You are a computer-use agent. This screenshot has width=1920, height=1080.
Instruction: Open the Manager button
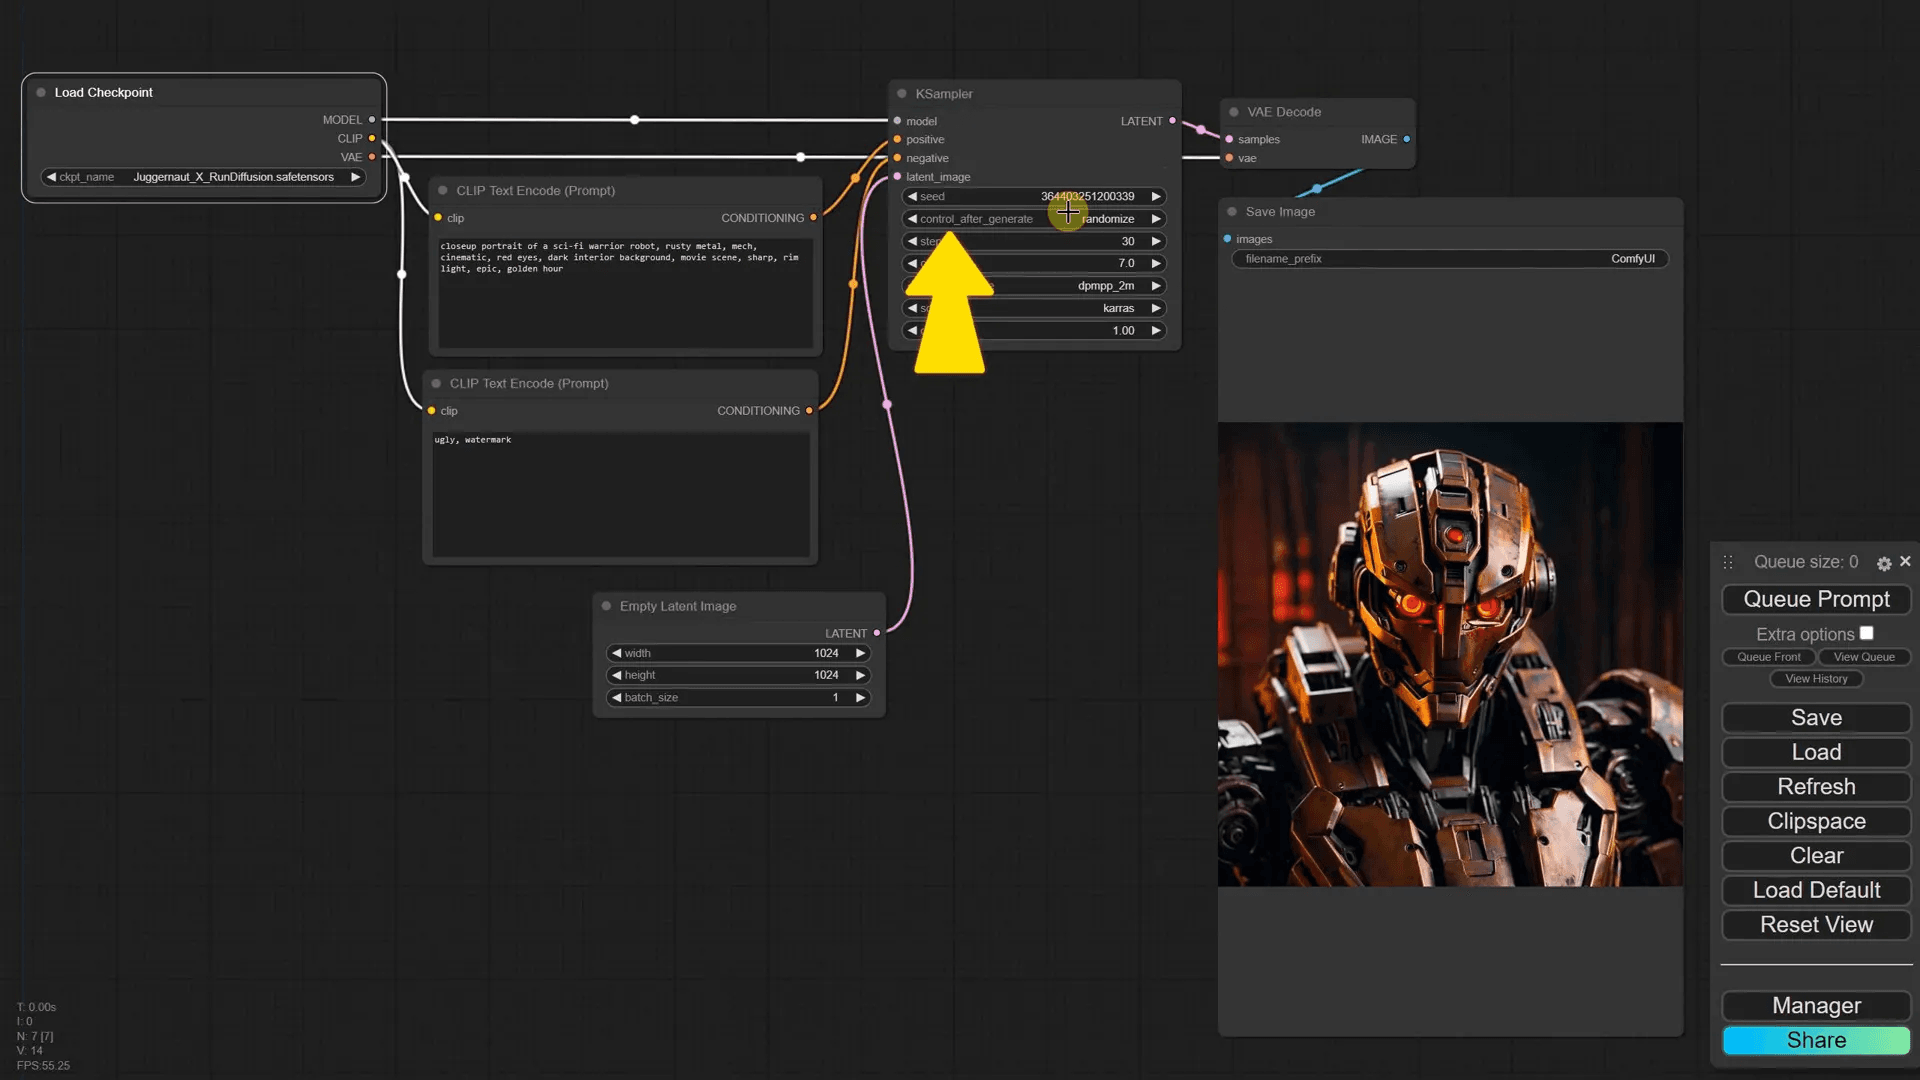(1816, 1005)
